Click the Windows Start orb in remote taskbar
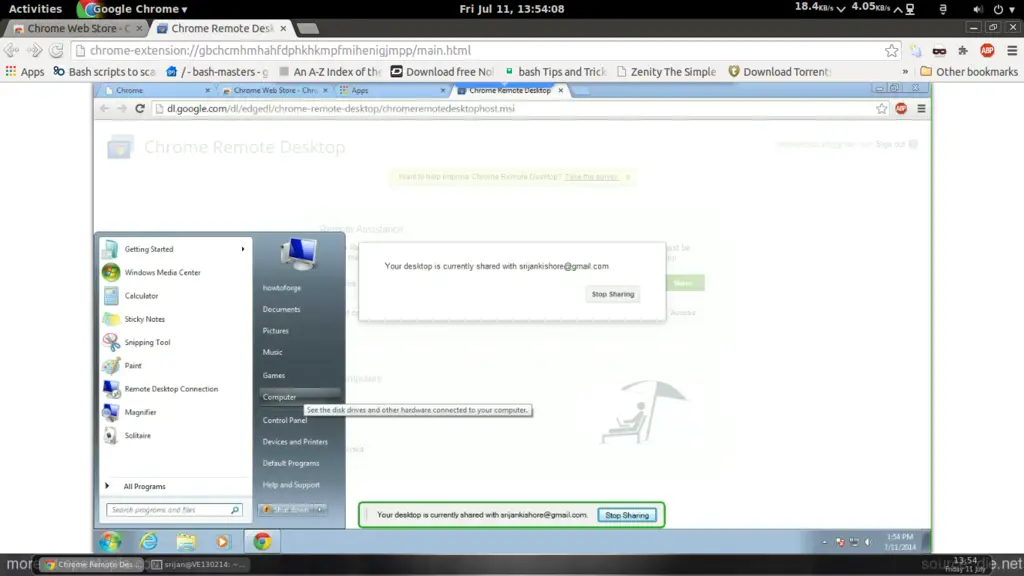 [x=110, y=541]
